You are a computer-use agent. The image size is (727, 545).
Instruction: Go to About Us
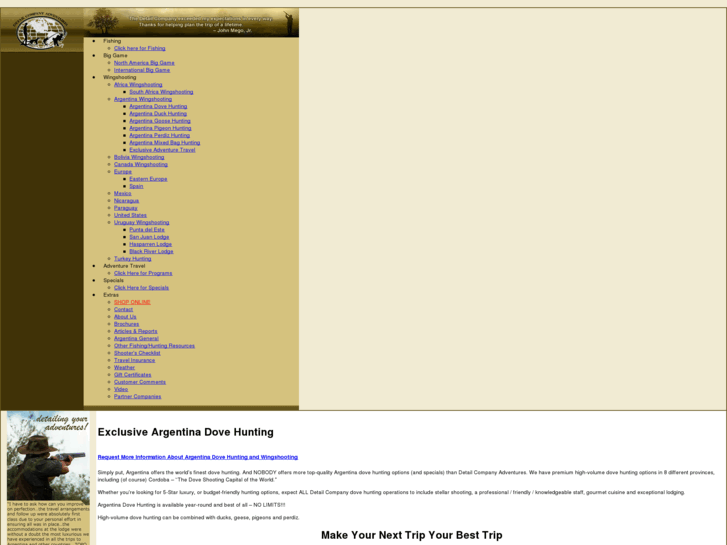coord(125,317)
